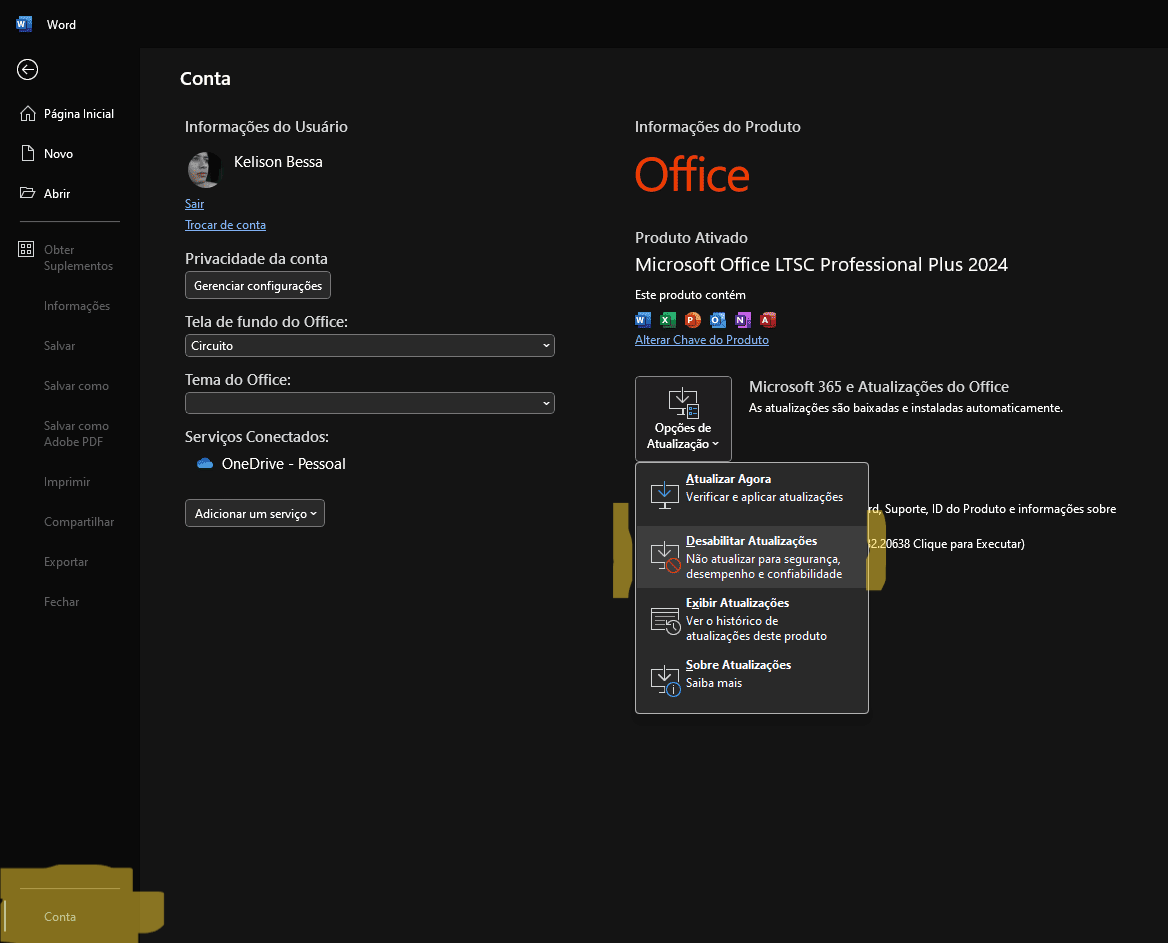Click the Trocar de conta link
The image size is (1168, 943).
point(225,225)
